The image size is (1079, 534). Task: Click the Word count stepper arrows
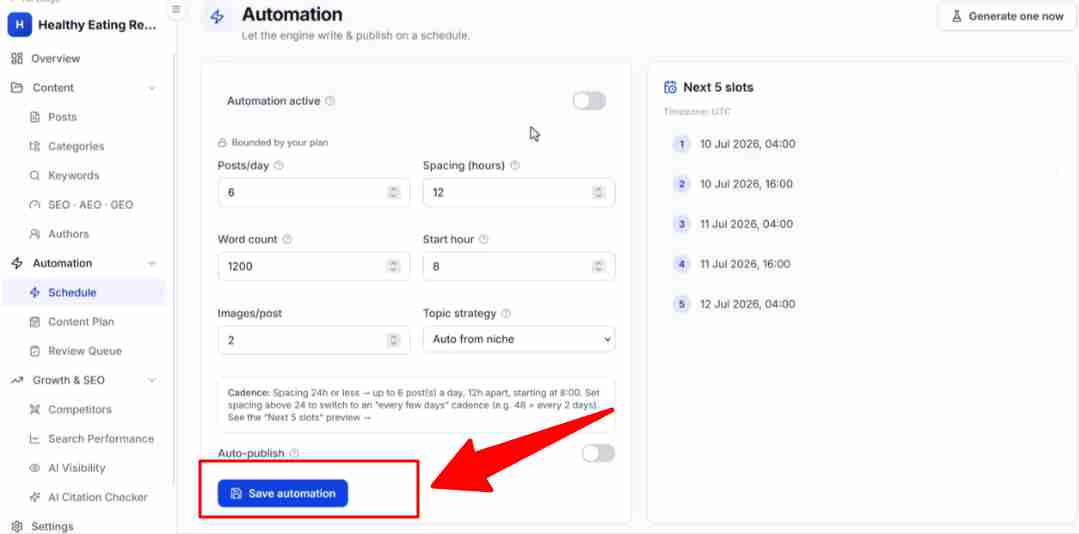[394, 266]
